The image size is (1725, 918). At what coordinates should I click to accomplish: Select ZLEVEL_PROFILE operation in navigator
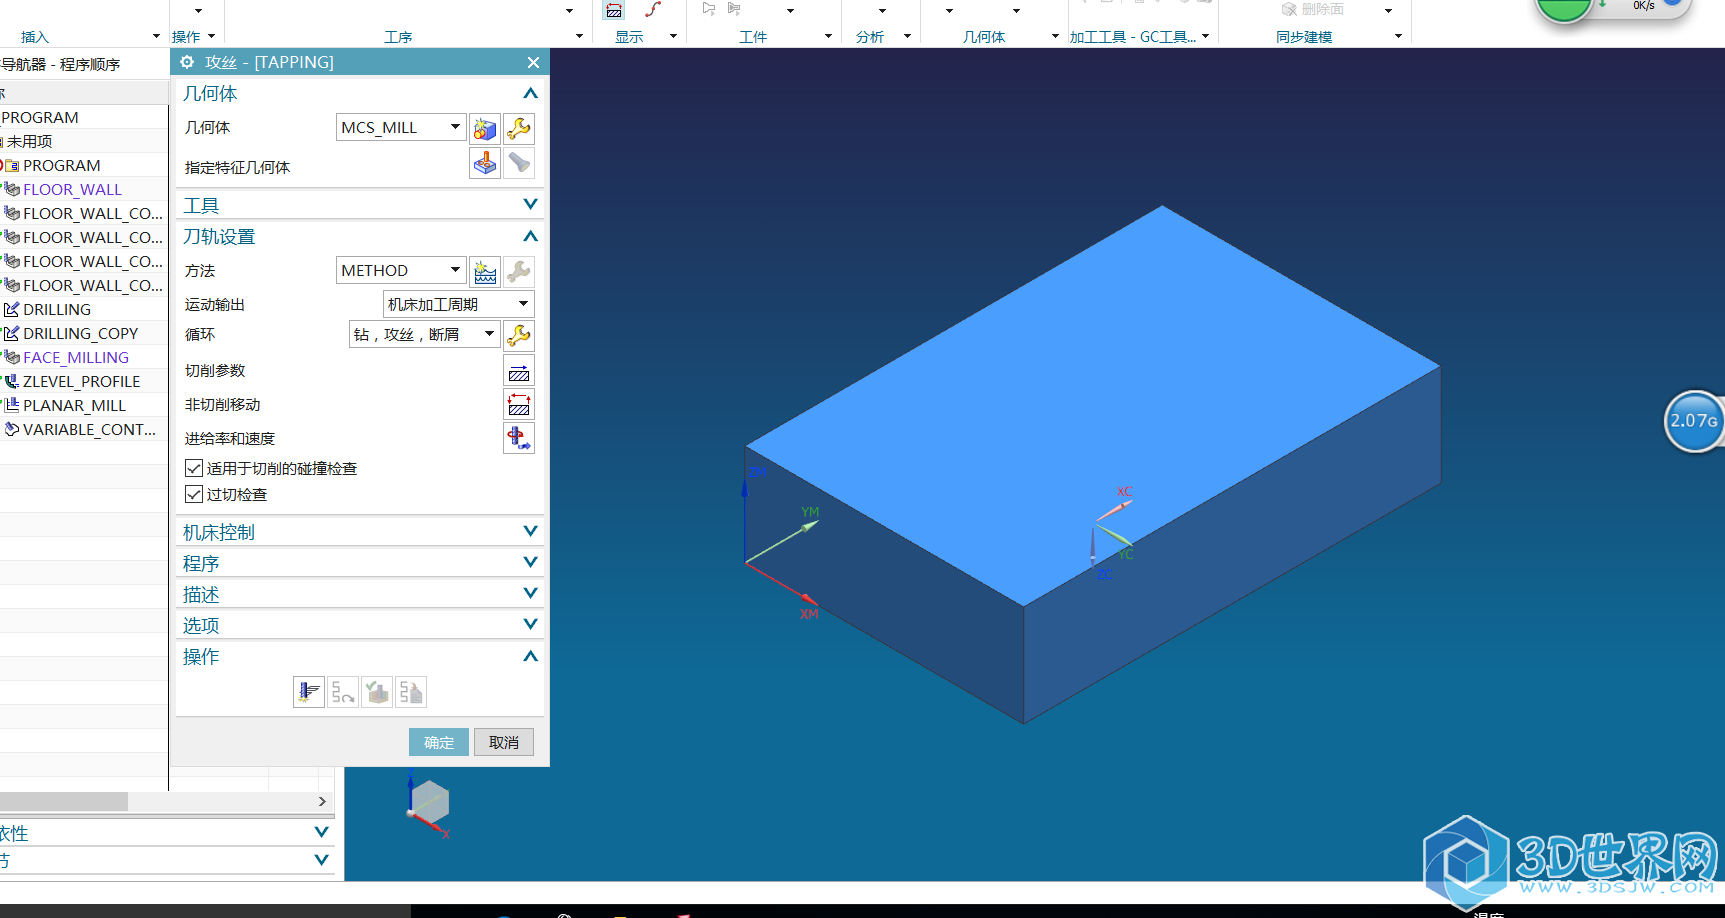(81, 381)
